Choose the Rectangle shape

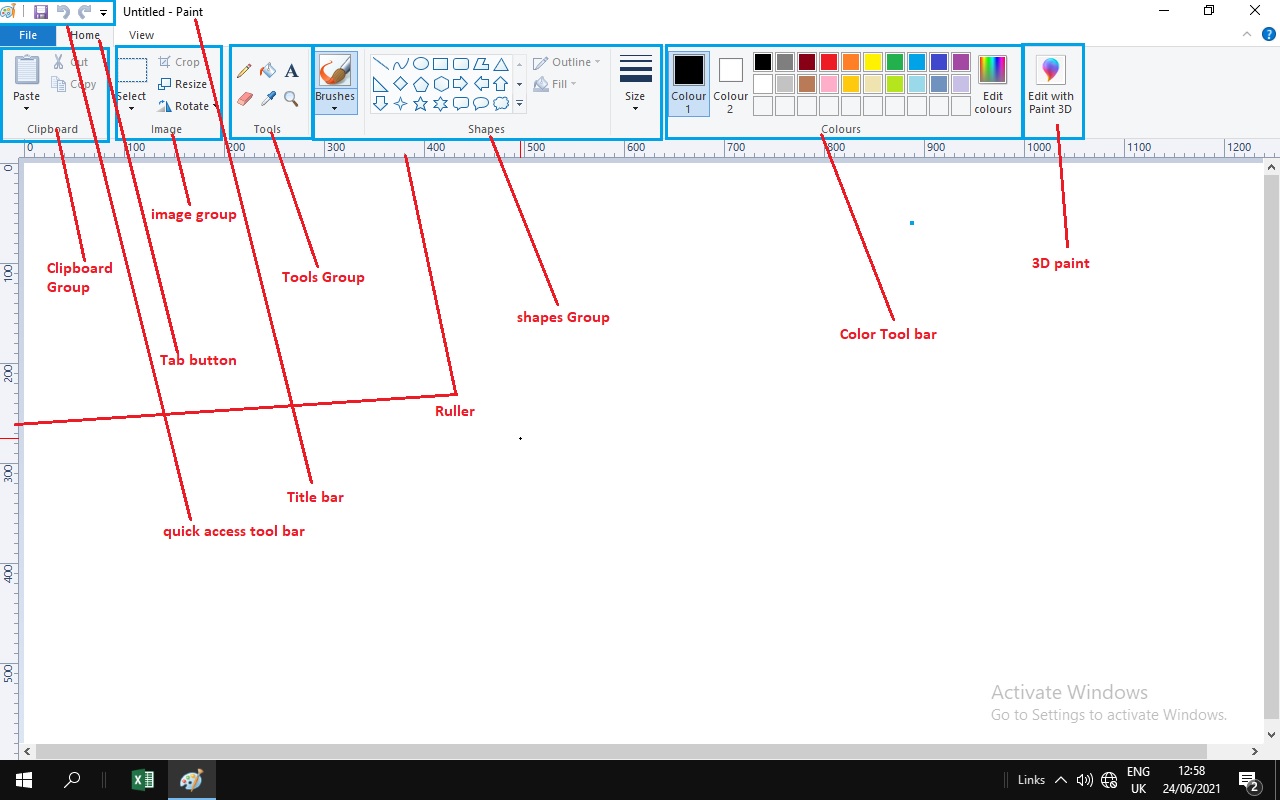(441, 64)
